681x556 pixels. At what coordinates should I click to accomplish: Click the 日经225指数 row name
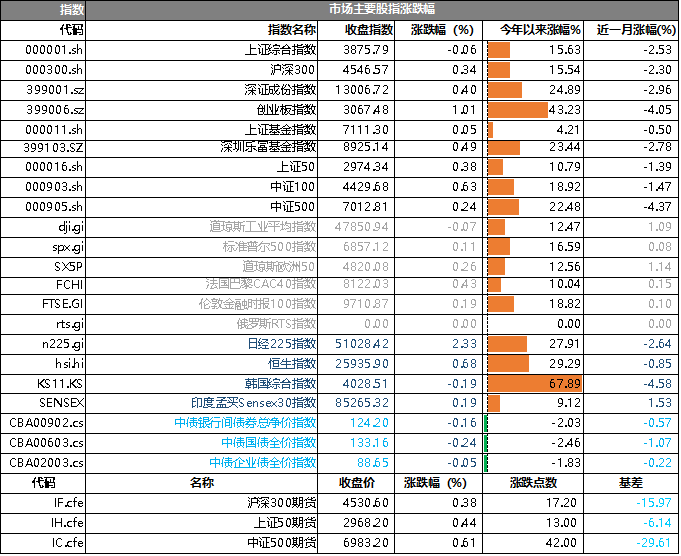pos(281,344)
